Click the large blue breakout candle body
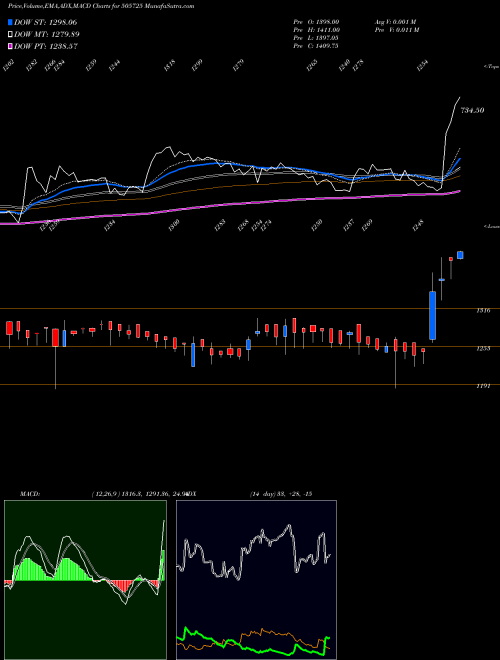 [x=432, y=315]
